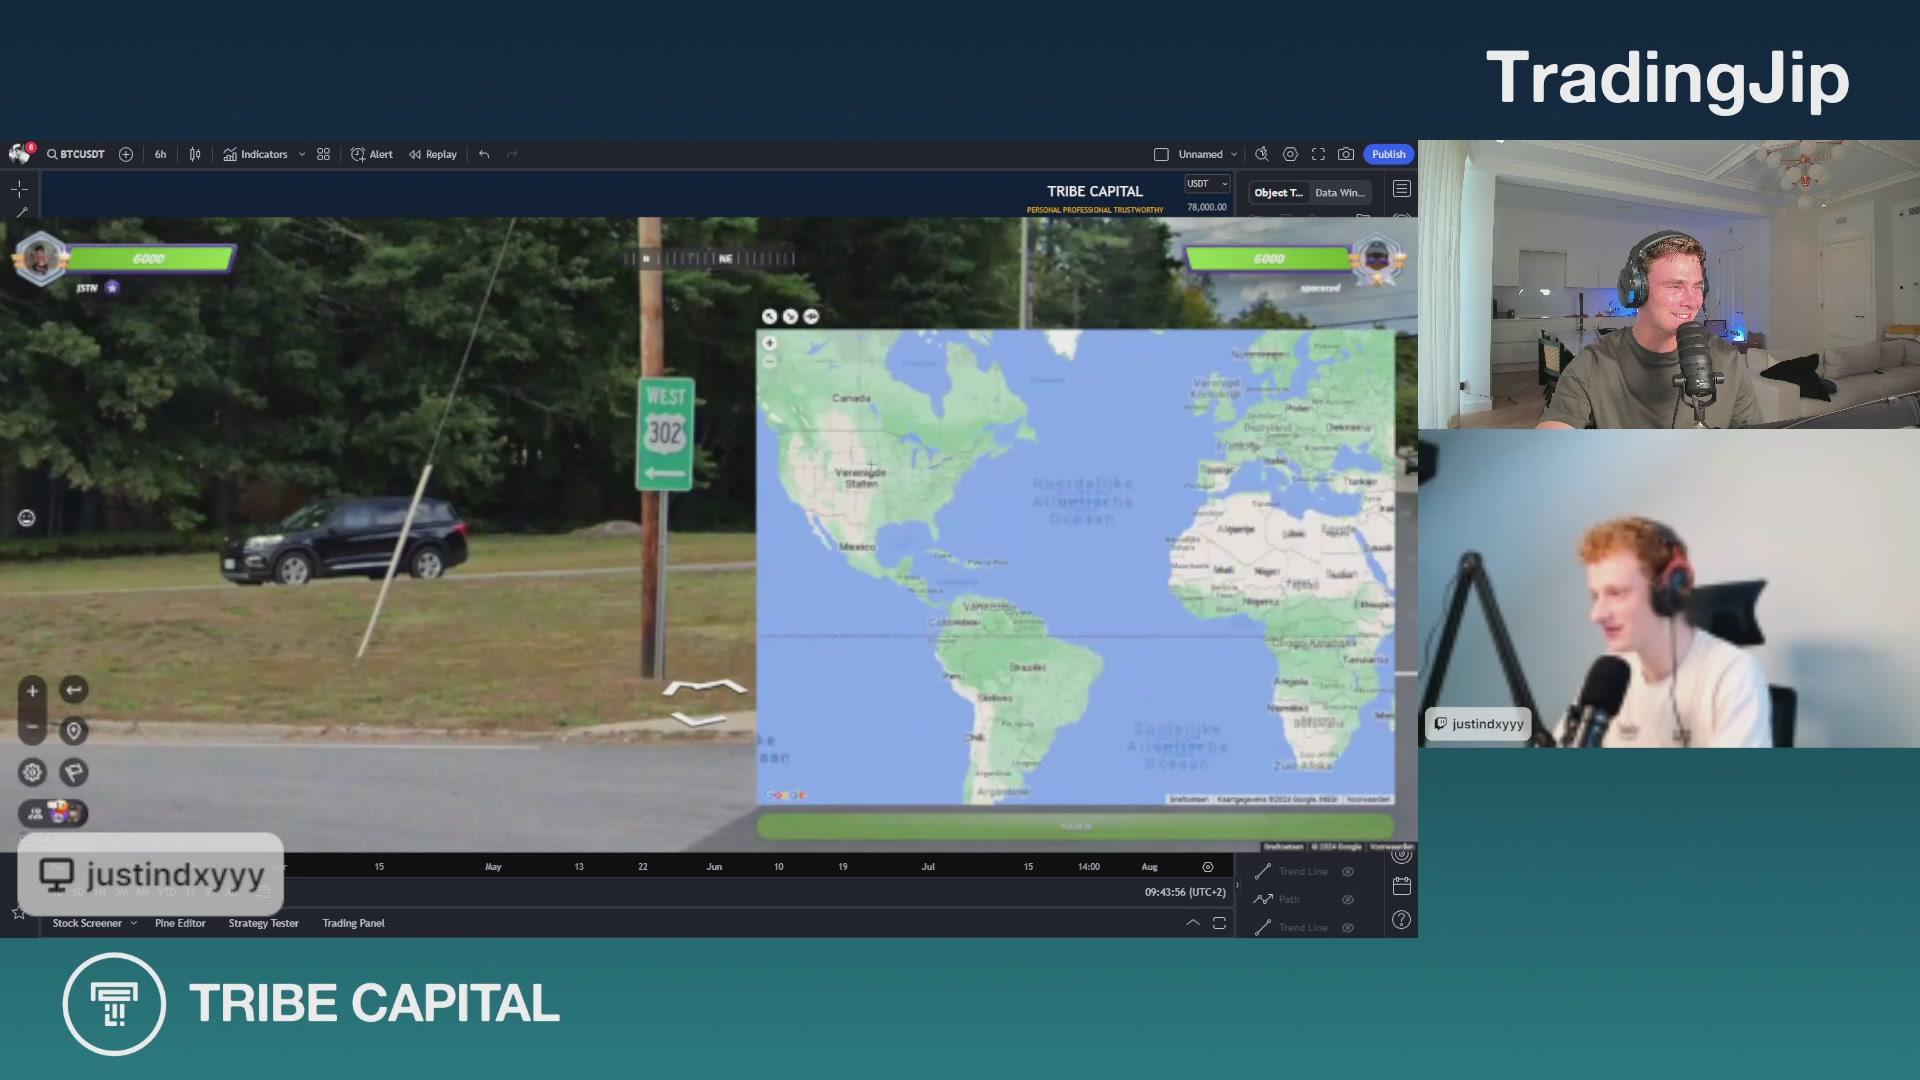
Task: Open the watchlist panel icon on right sidebar
Action: click(1401, 188)
